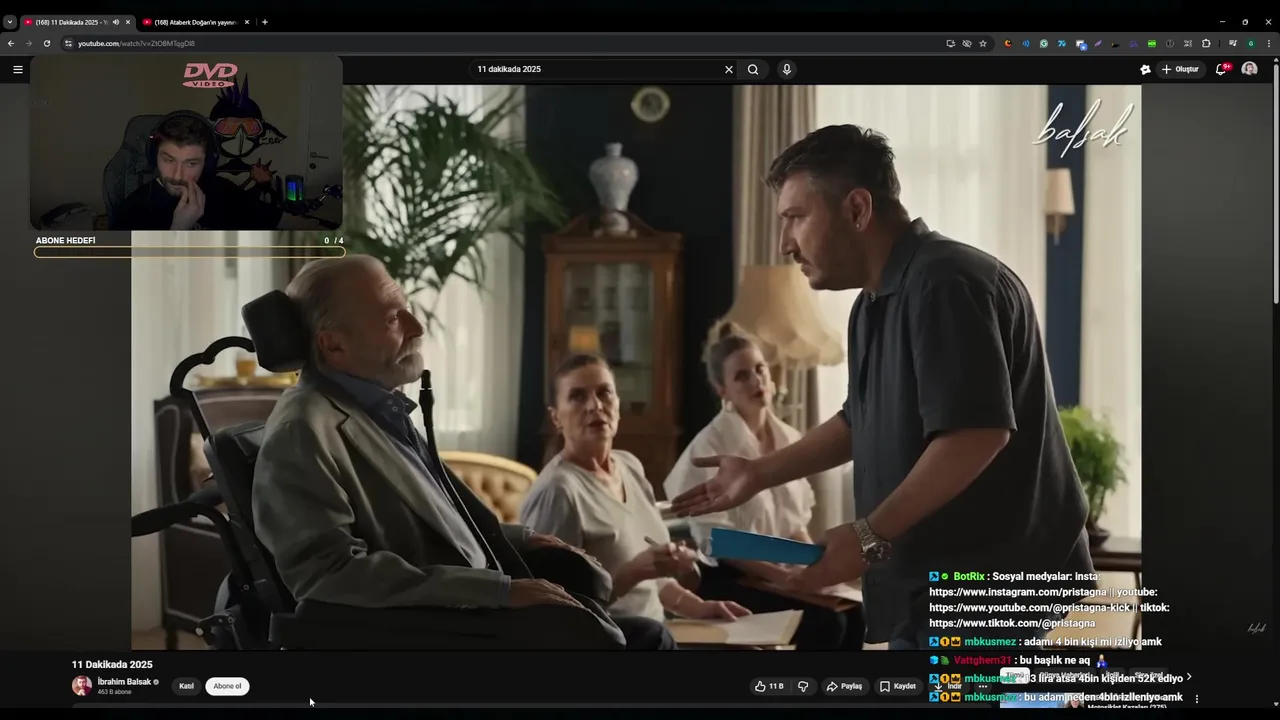Open the extensions puzzle icon

click(1206, 43)
